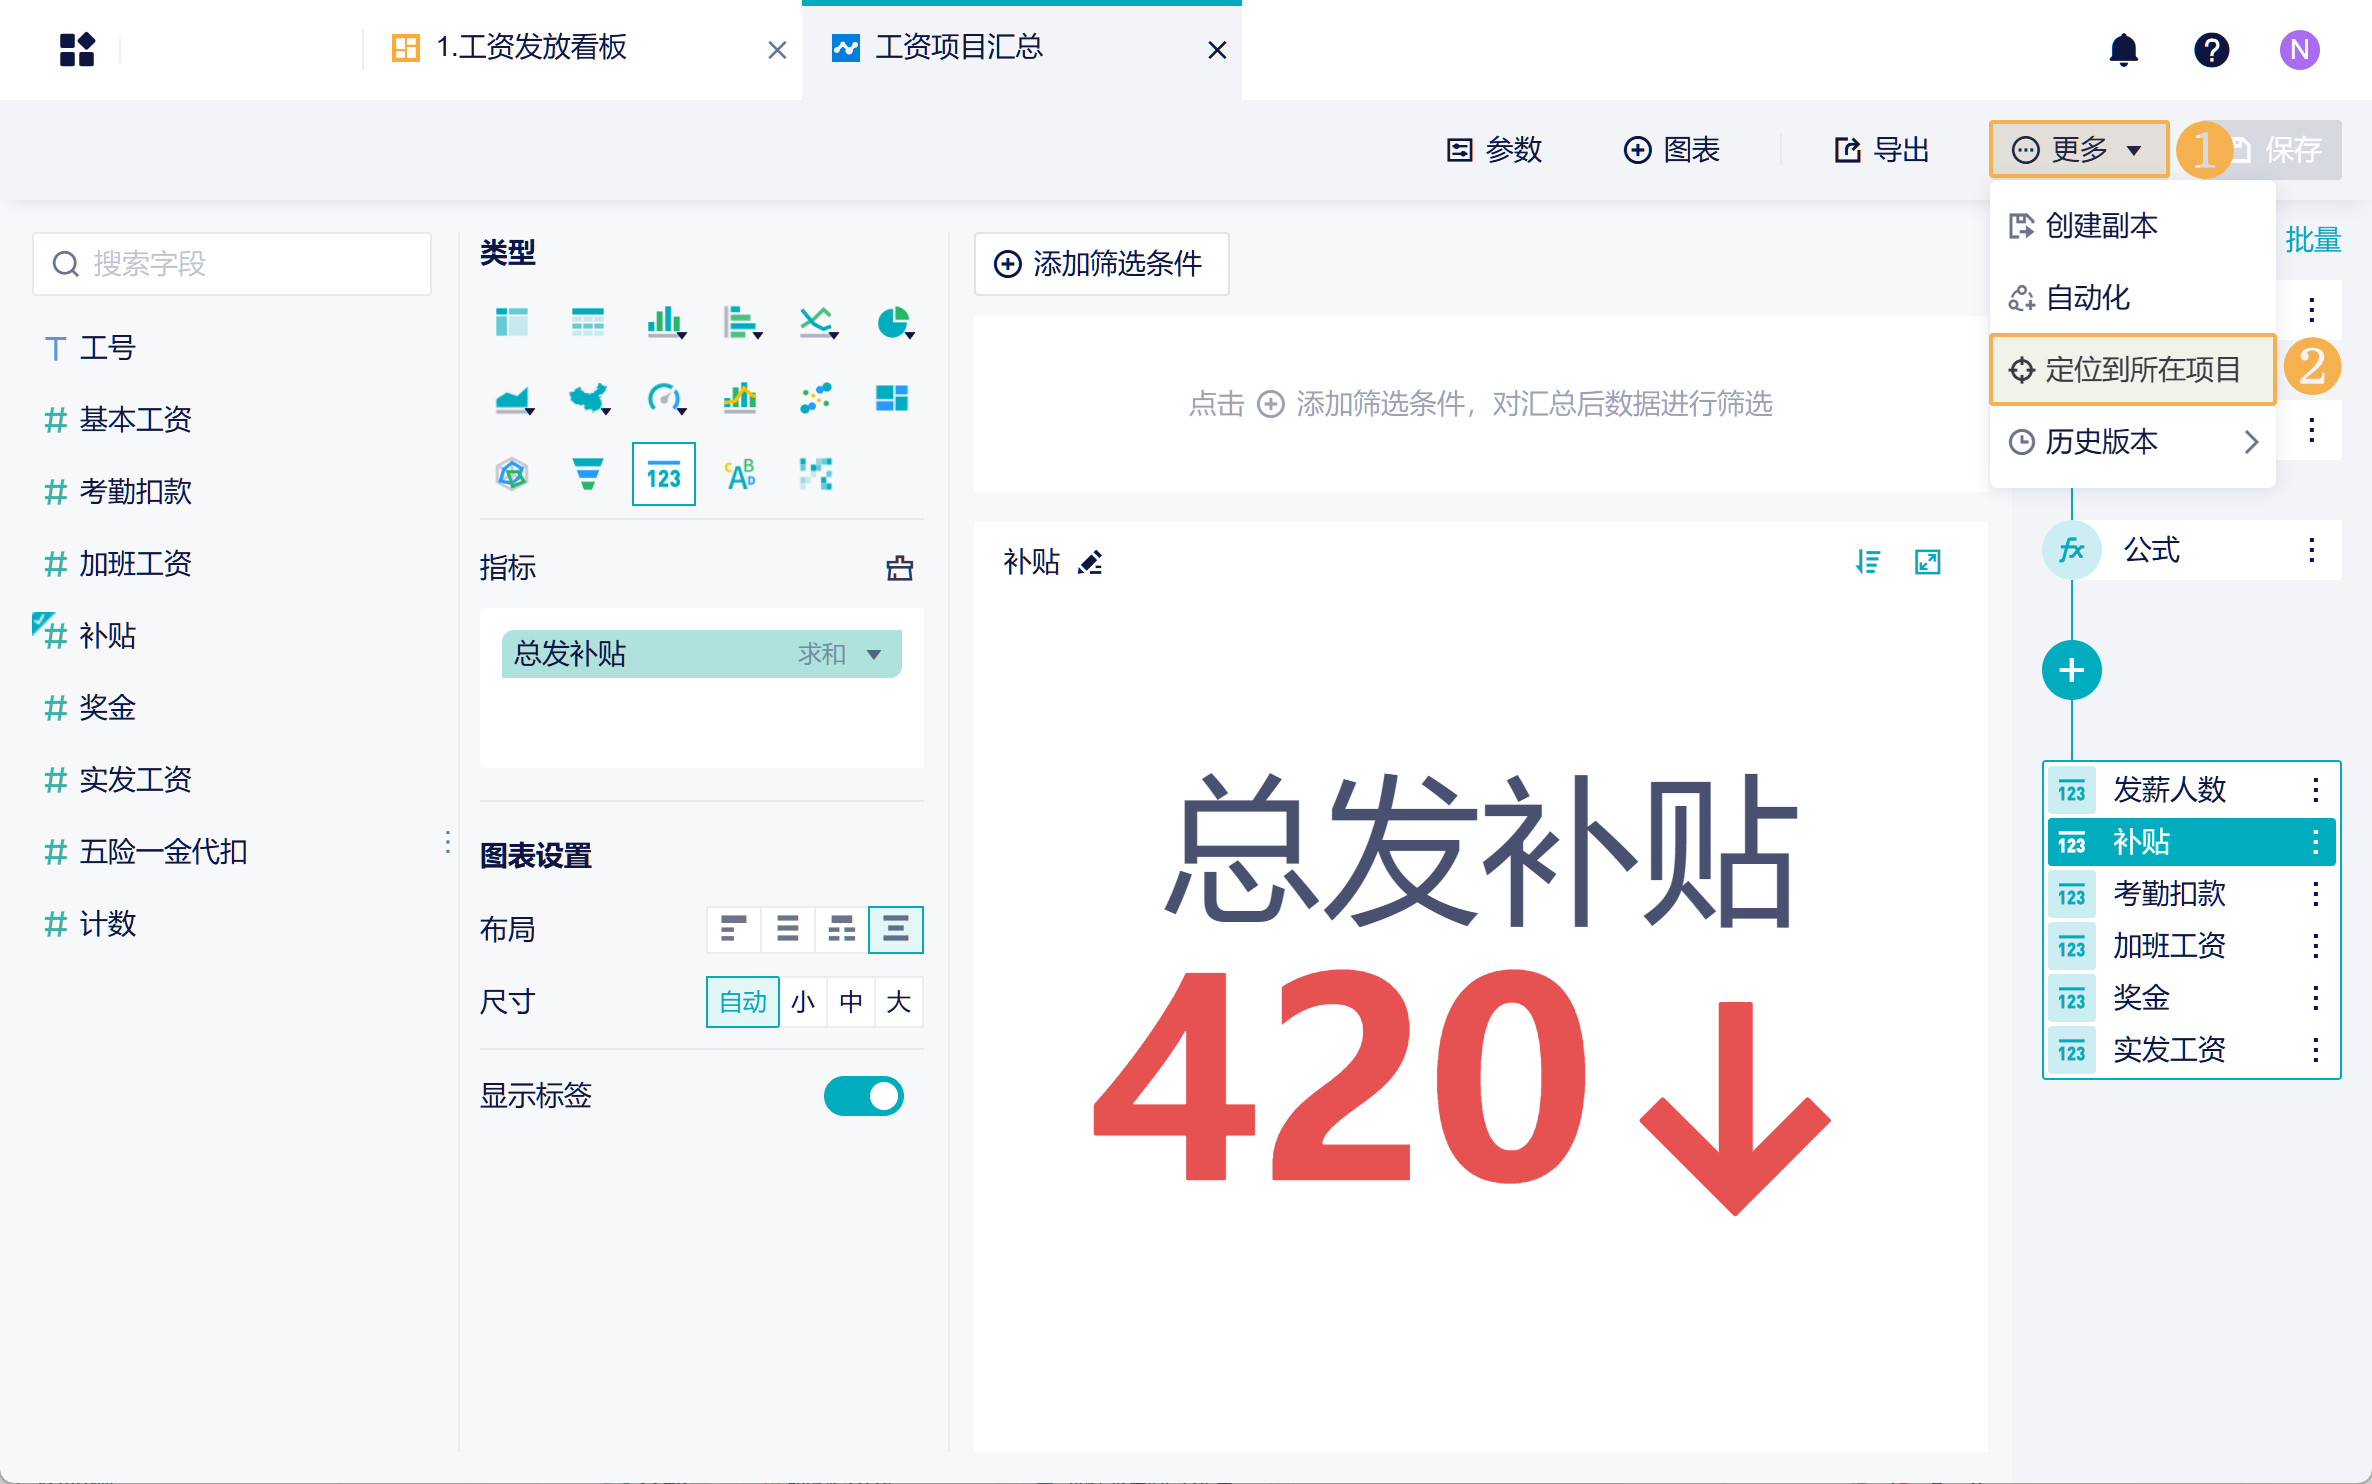Focus the 搜索字段 search box
Viewport: 2372px width, 1484px height.
[232, 264]
